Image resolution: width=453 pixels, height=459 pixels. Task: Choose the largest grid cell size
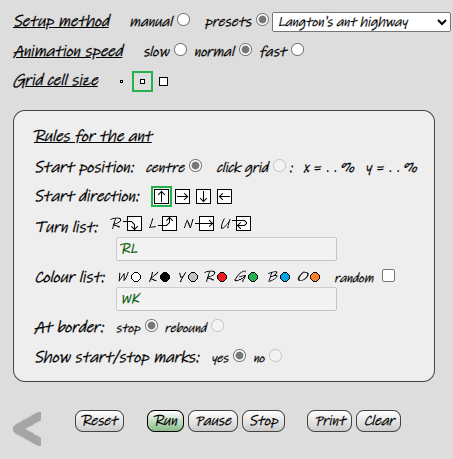[163, 81]
